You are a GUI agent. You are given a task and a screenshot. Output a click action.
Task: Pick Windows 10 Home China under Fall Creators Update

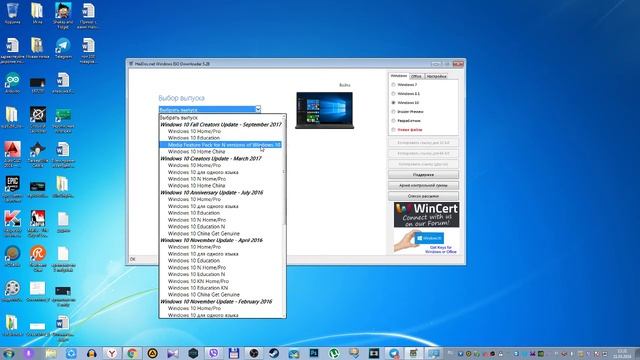click(220, 151)
